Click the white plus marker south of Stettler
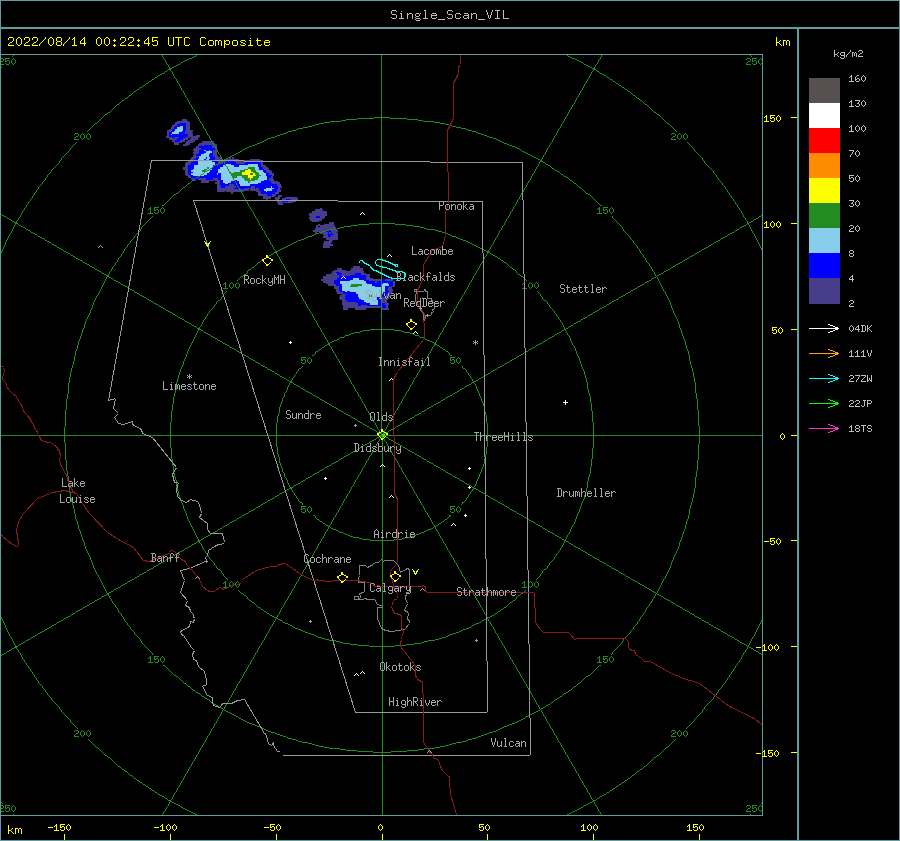 (x=565, y=402)
